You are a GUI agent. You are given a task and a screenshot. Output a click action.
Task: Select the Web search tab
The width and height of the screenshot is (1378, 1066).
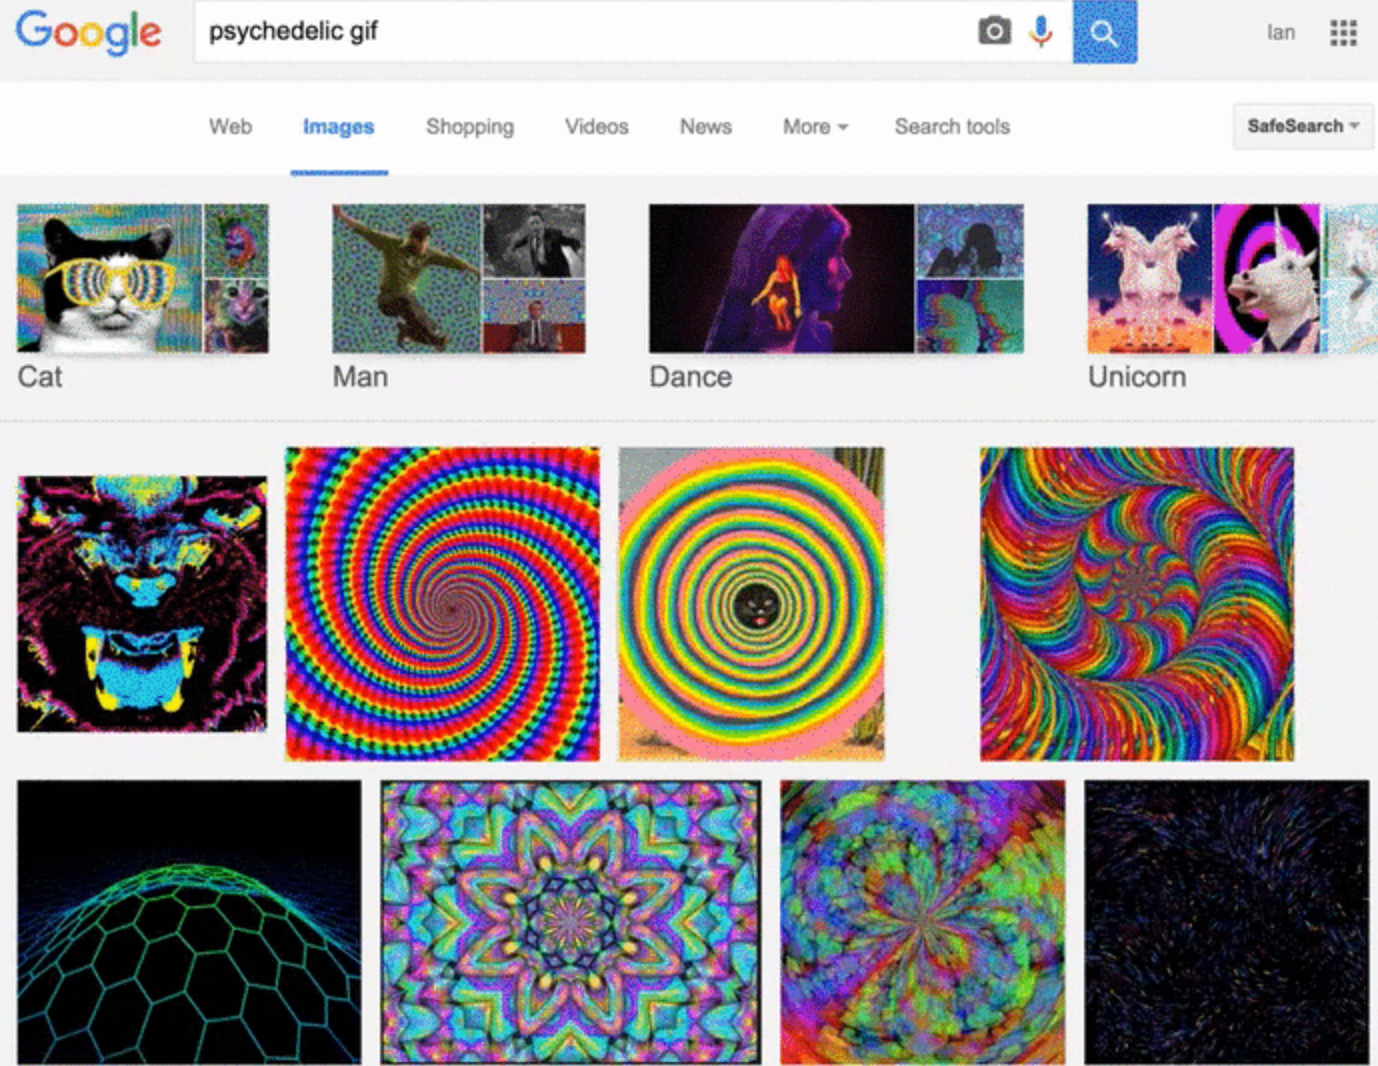[230, 126]
